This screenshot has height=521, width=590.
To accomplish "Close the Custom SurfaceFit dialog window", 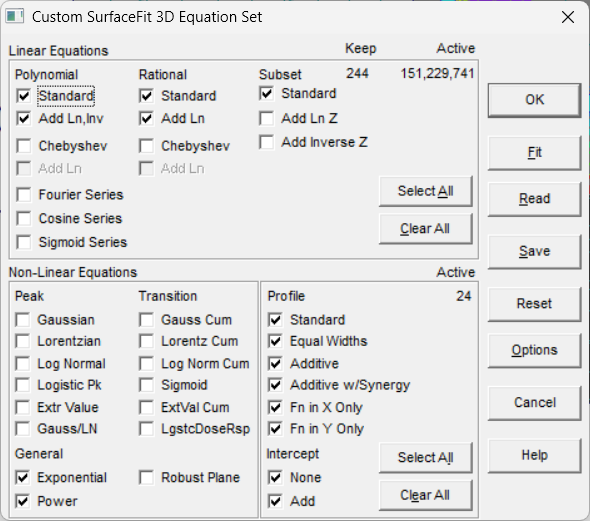I will click(567, 17).
